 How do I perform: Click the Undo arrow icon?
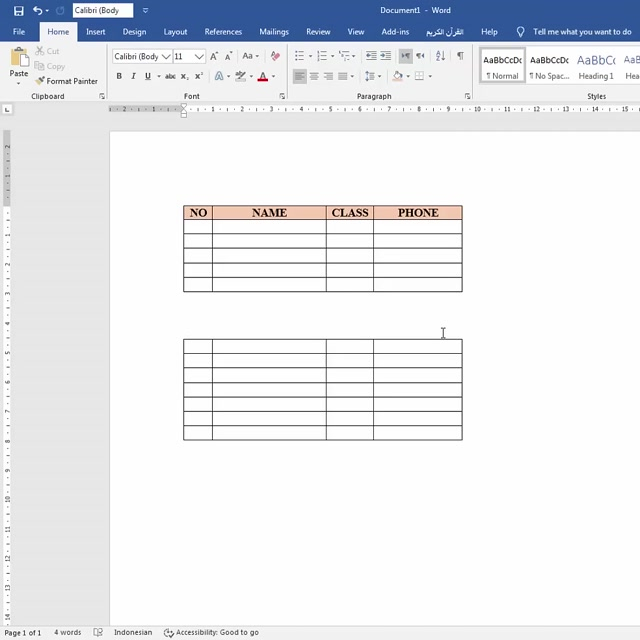click(x=37, y=10)
